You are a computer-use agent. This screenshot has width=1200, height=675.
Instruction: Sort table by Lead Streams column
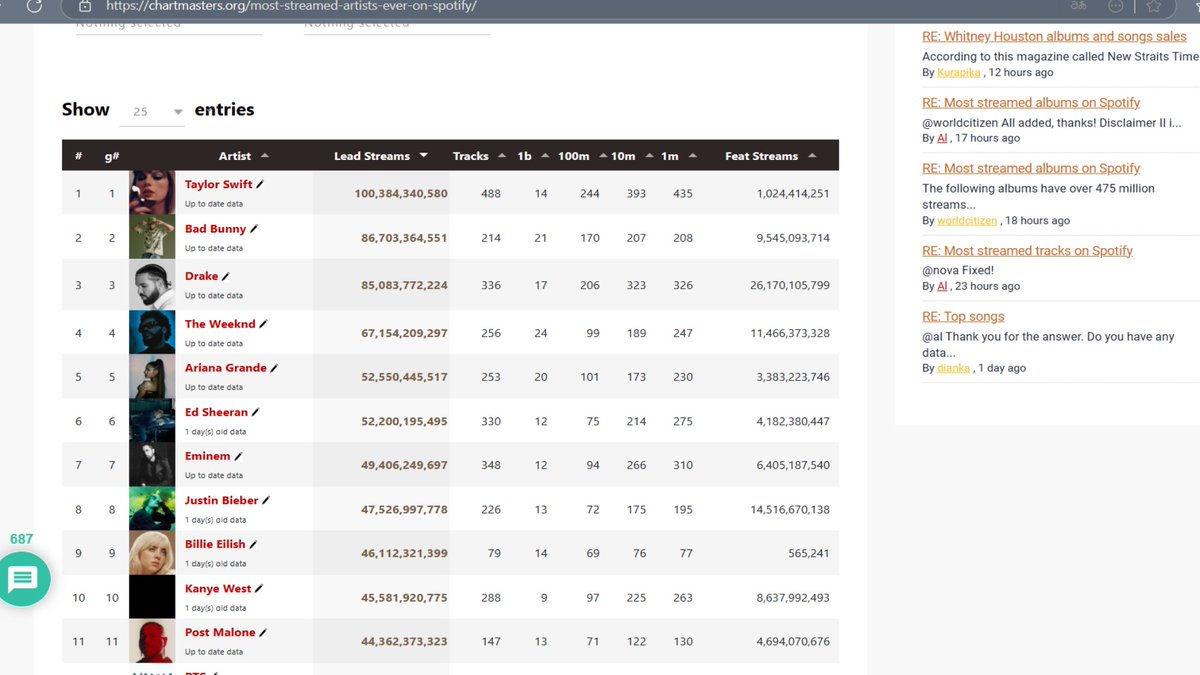(381, 156)
